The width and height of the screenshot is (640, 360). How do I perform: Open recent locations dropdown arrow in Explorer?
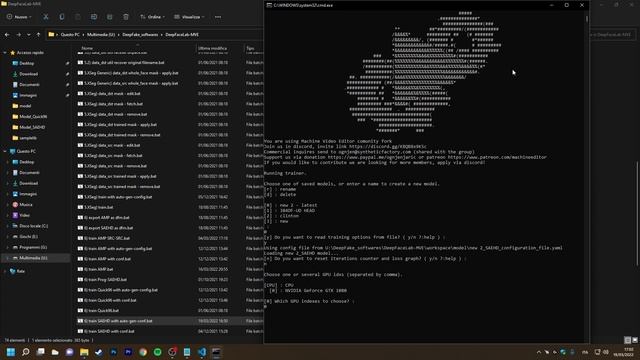(x=29, y=35)
